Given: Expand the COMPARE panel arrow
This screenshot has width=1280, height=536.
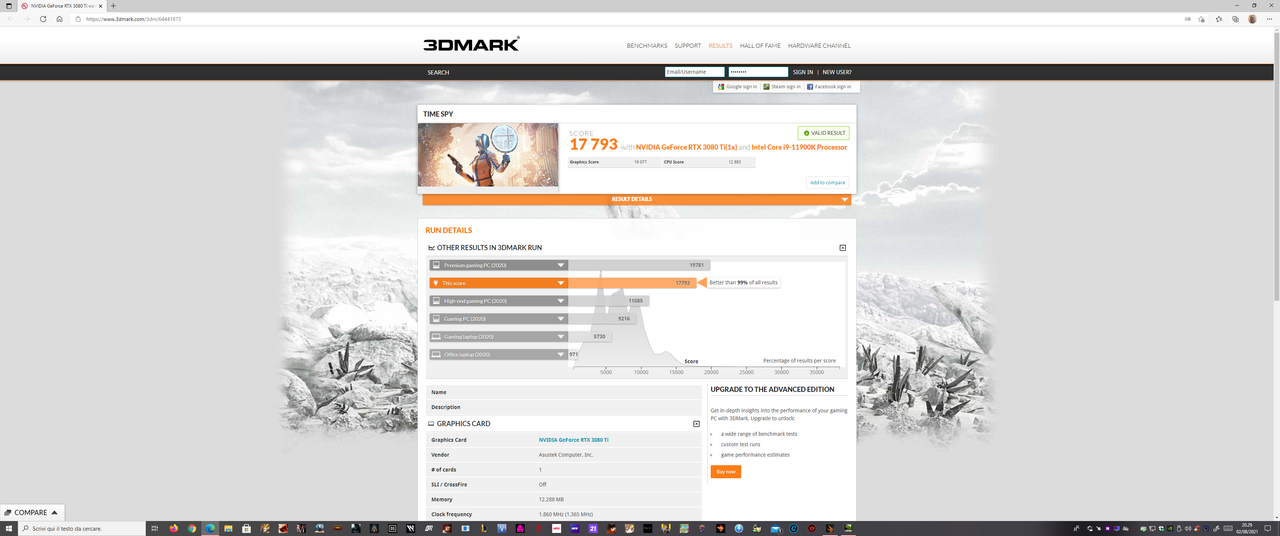Looking at the screenshot, I should [x=55, y=512].
